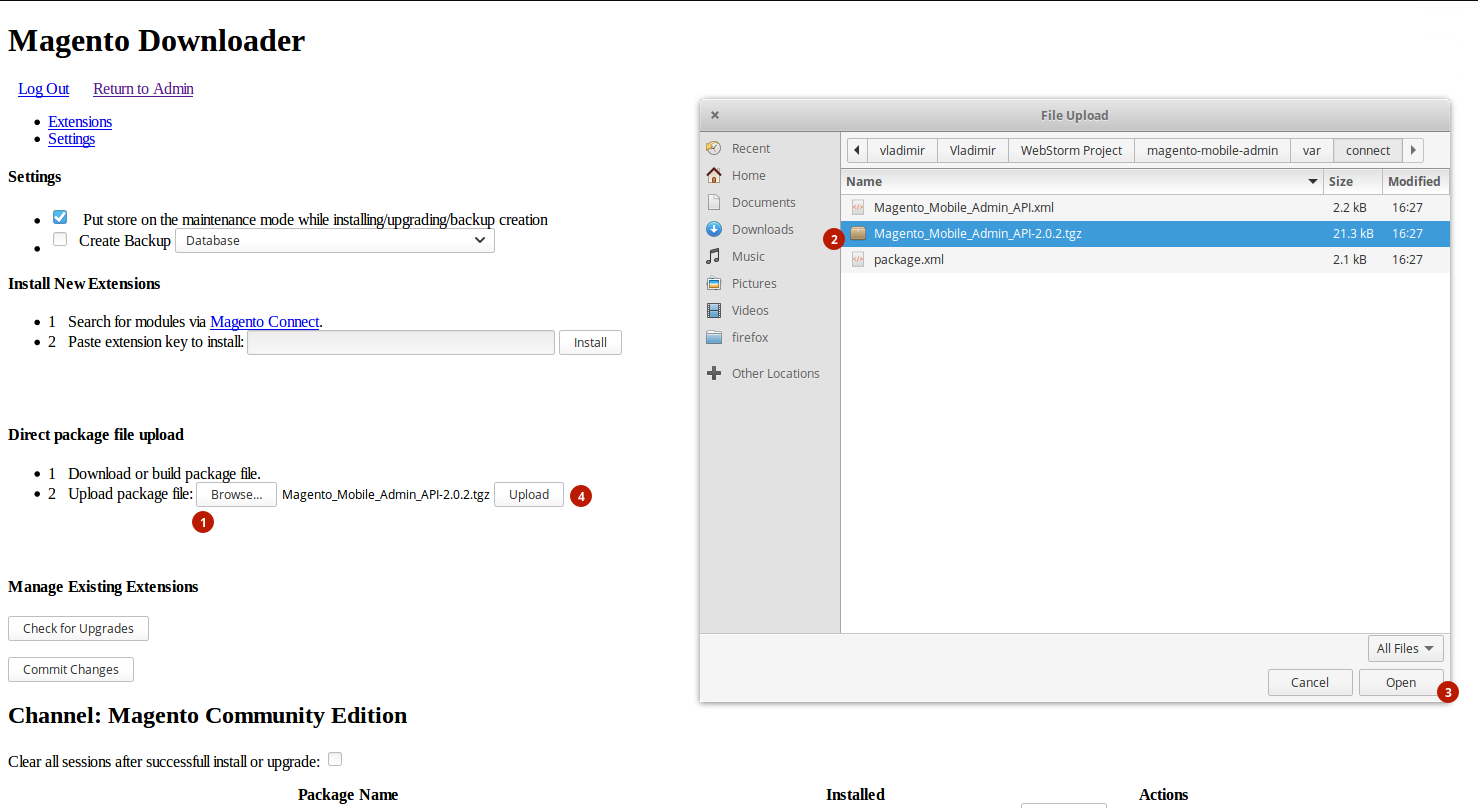Jump to magento-mobile-admin path segment
Image resolution: width=1478 pixels, height=808 pixels.
tap(1212, 150)
